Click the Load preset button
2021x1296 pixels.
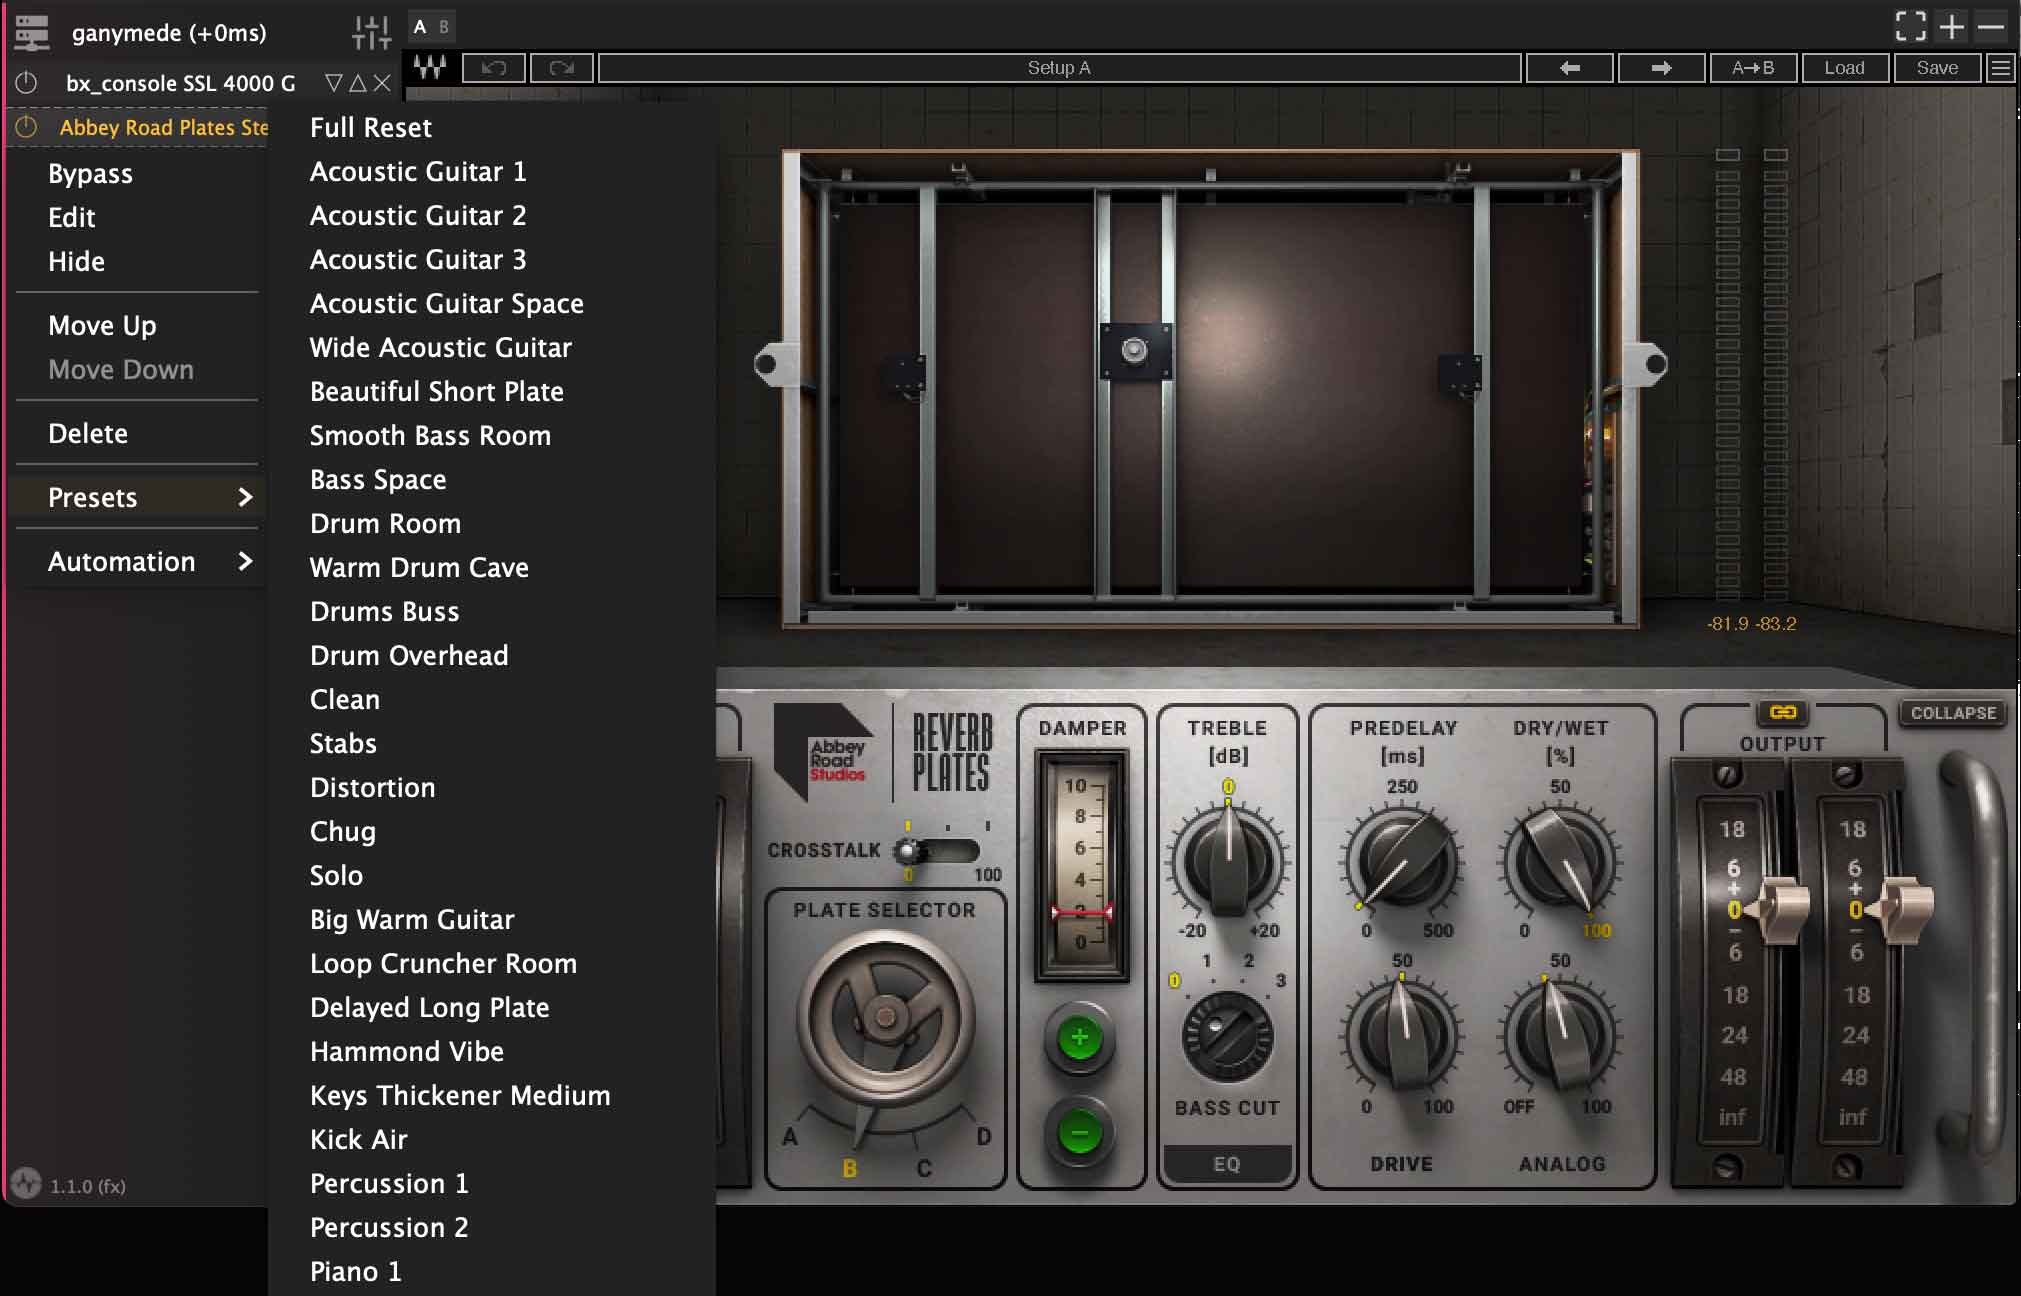coord(1846,68)
